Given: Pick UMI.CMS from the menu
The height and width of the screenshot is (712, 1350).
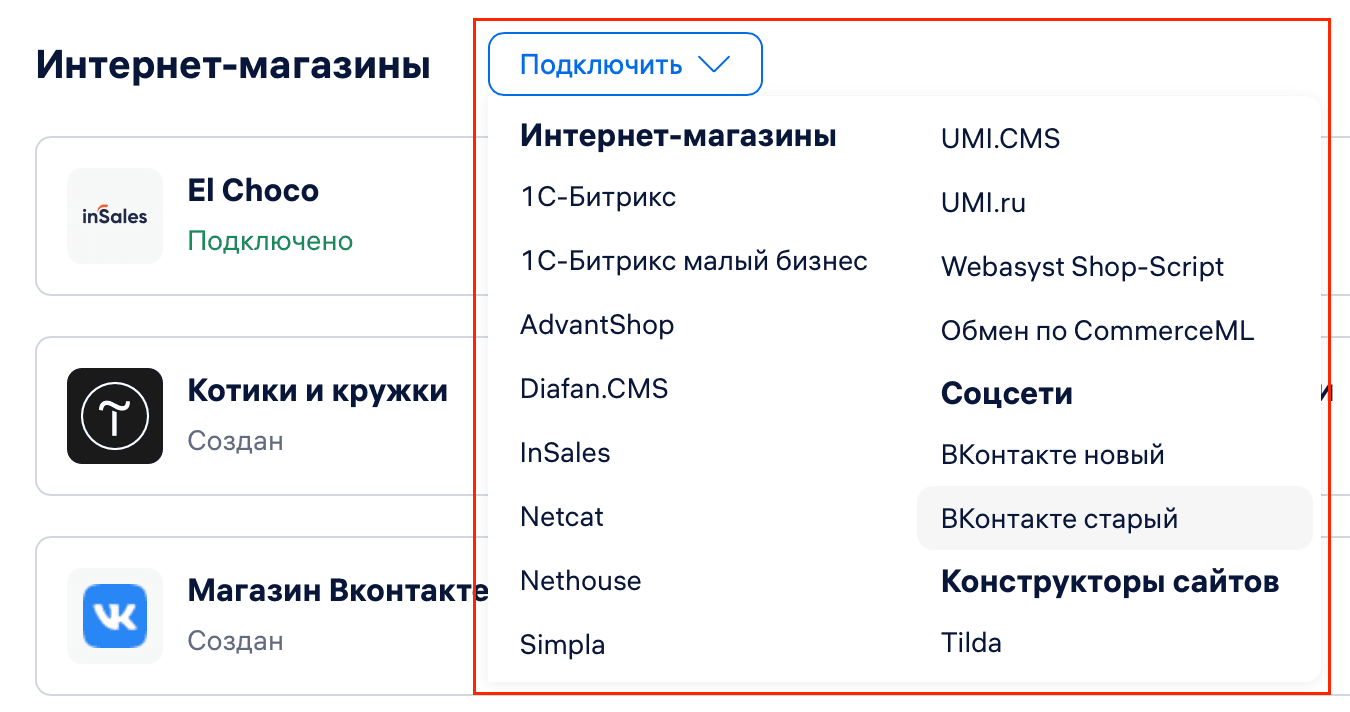Looking at the screenshot, I should (x=1000, y=139).
